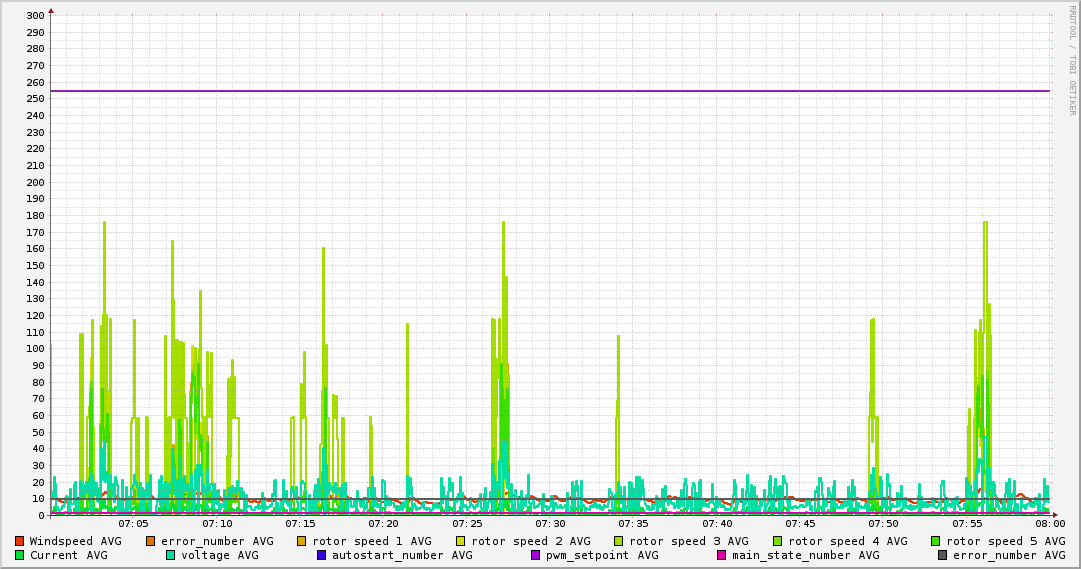Click the green Current AVG legend swatch
The image size is (1081, 569).
point(19,555)
